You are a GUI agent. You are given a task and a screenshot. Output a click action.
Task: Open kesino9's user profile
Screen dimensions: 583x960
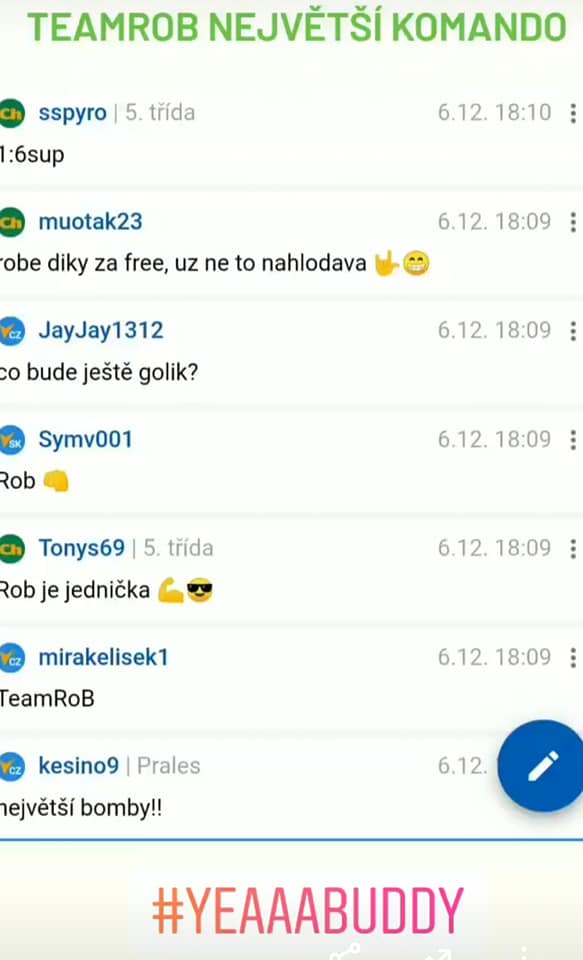tap(78, 766)
